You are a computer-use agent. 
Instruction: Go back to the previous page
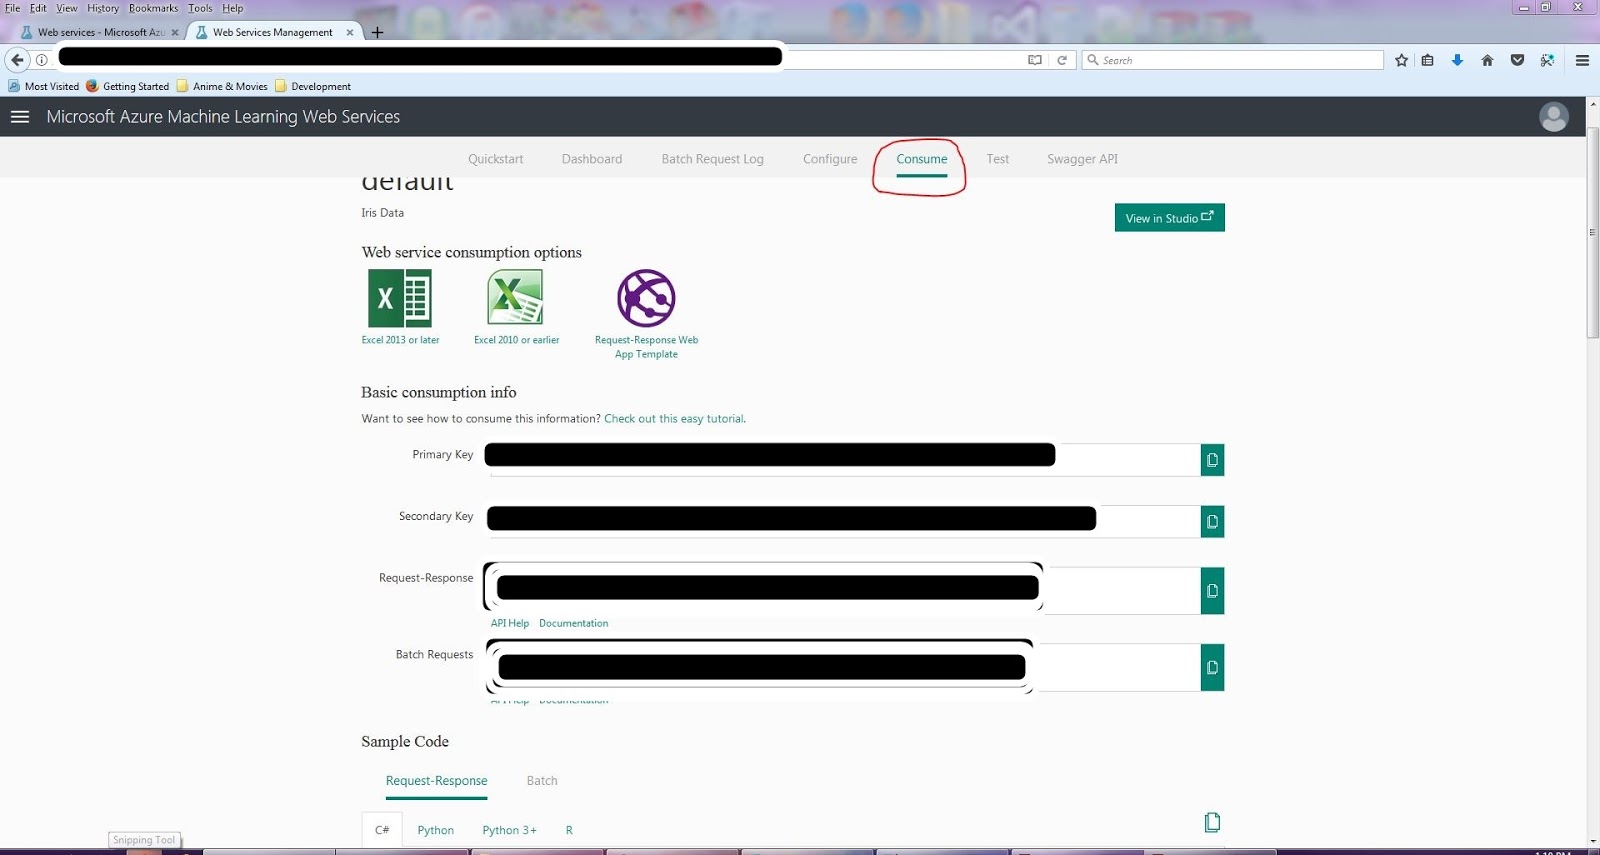(17, 60)
